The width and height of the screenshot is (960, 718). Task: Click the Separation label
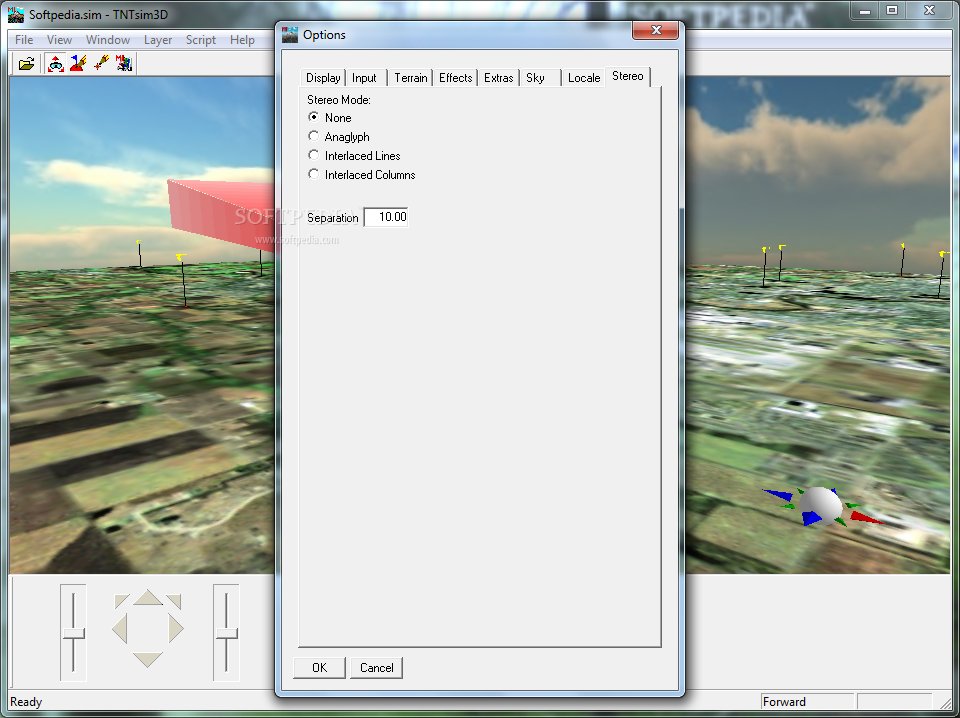332,217
